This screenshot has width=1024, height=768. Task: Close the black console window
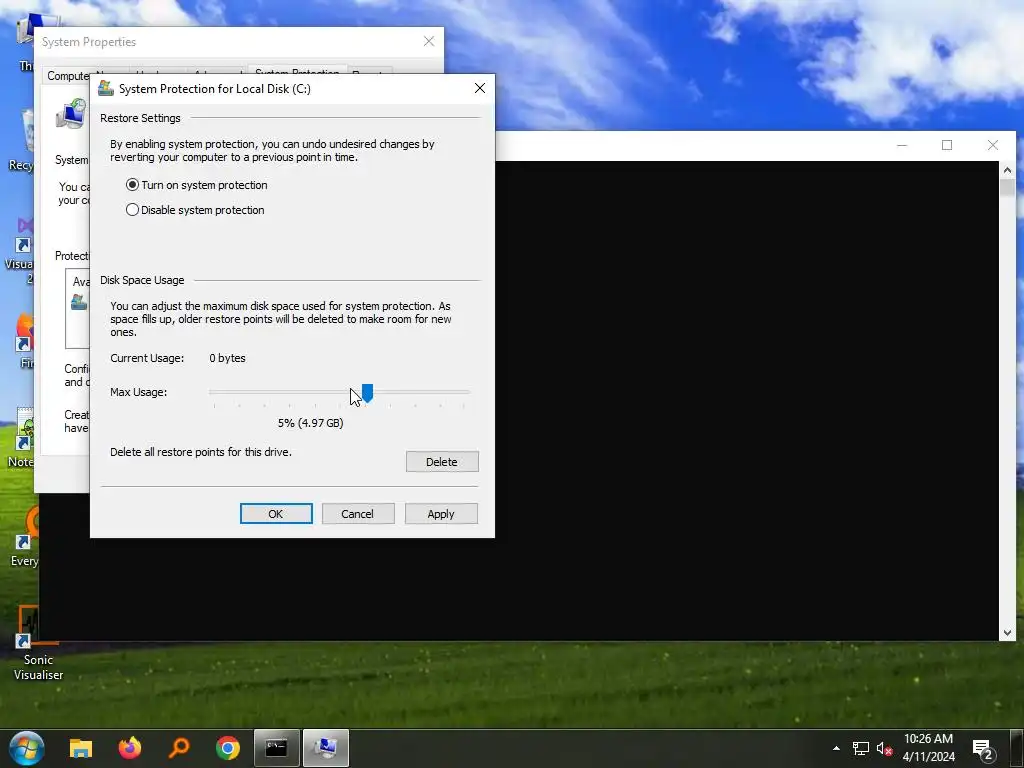coord(993,145)
